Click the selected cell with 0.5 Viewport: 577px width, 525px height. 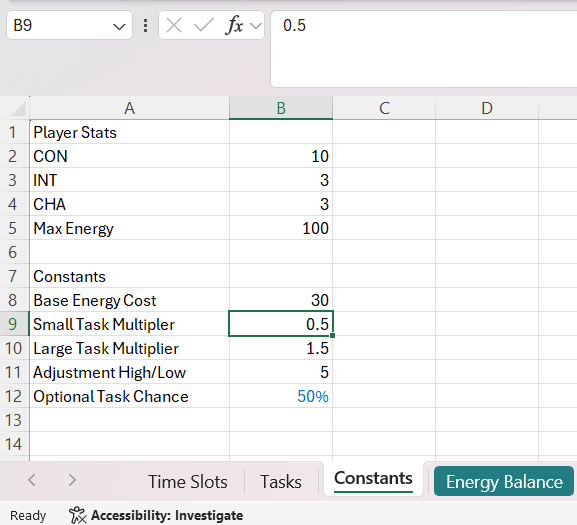(281, 324)
